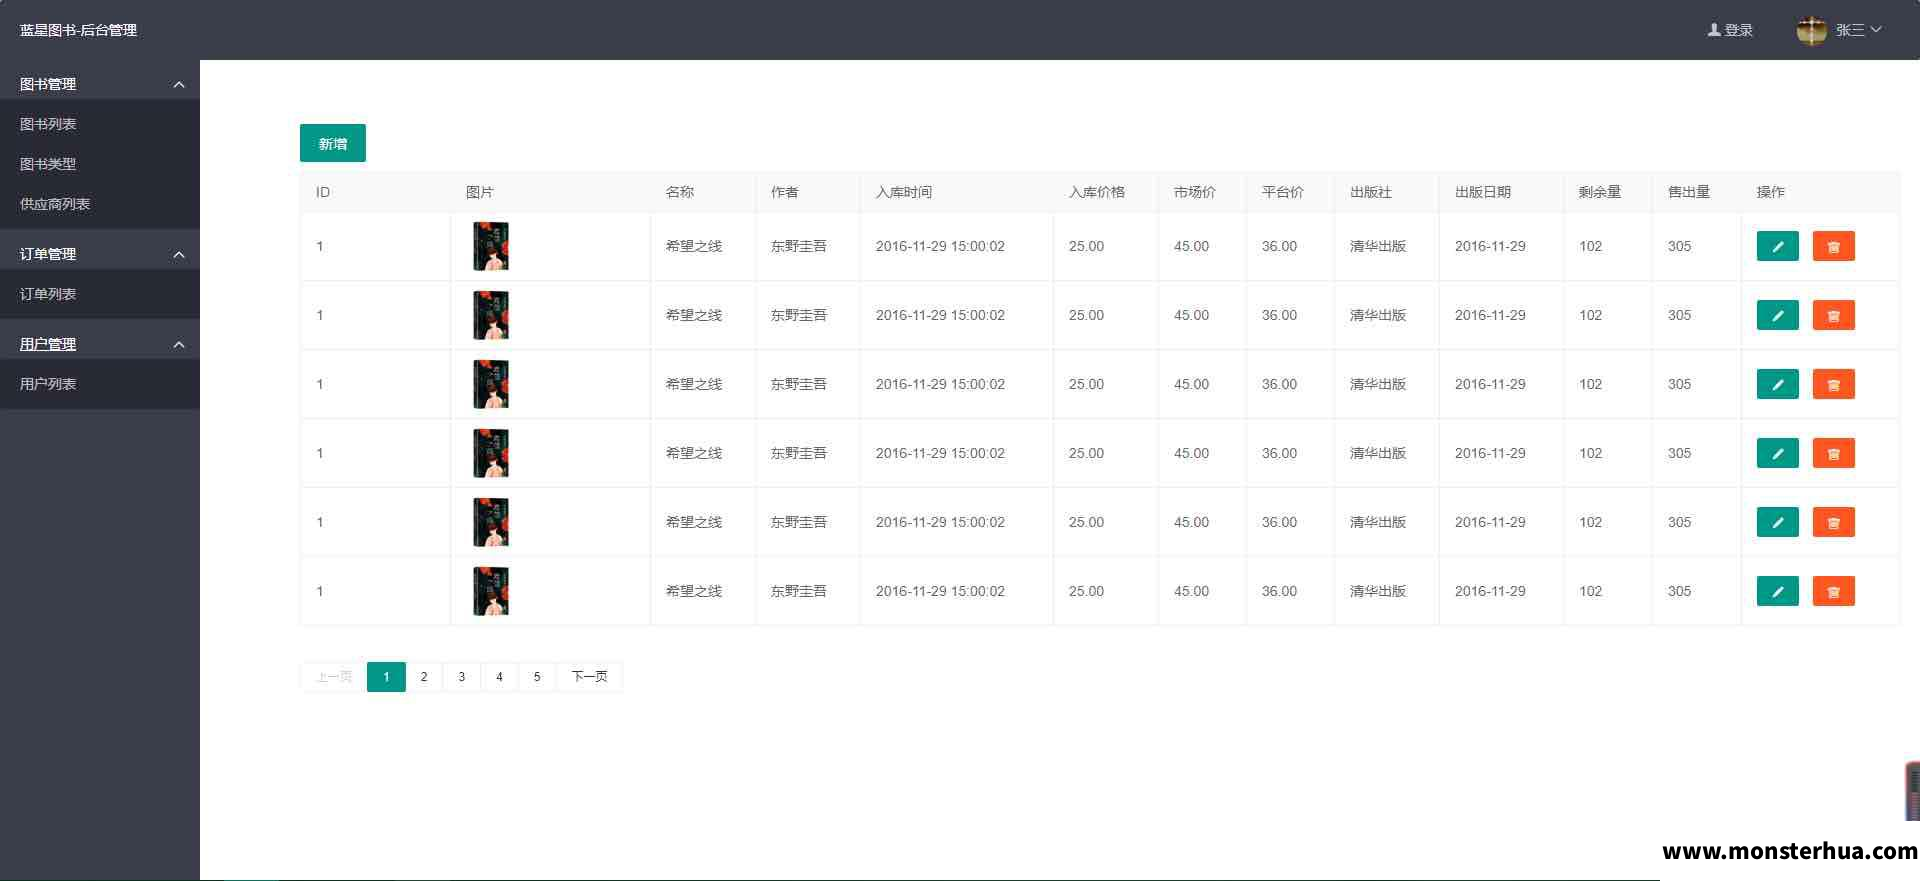Collapse the 图书管理 section chevron
This screenshot has width=1920, height=881.
(179, 85)
